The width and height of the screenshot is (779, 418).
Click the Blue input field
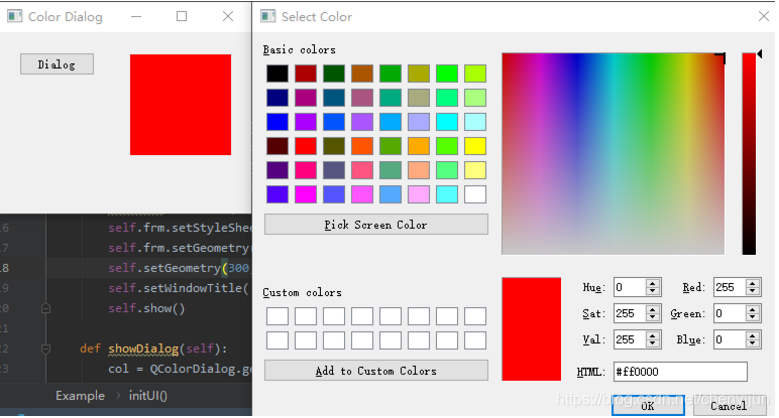tap(730, 339)
